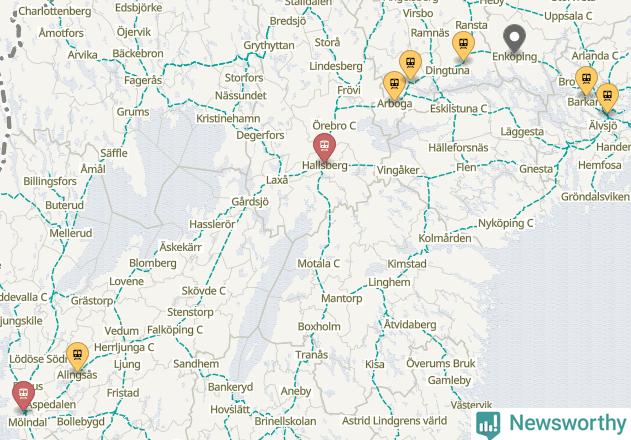Click the Falköping C station label

[x=175, y=330]
